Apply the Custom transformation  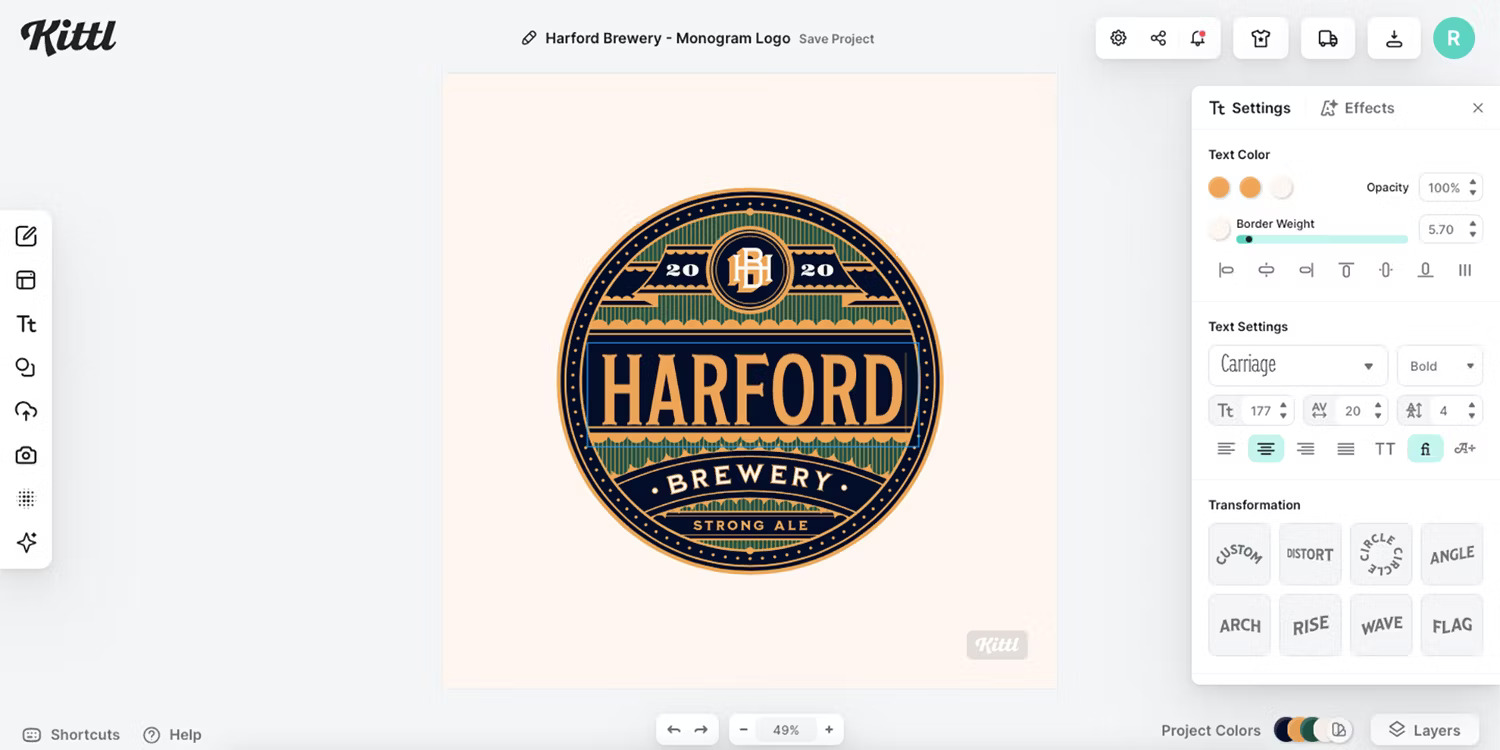tap(1239, 554)
